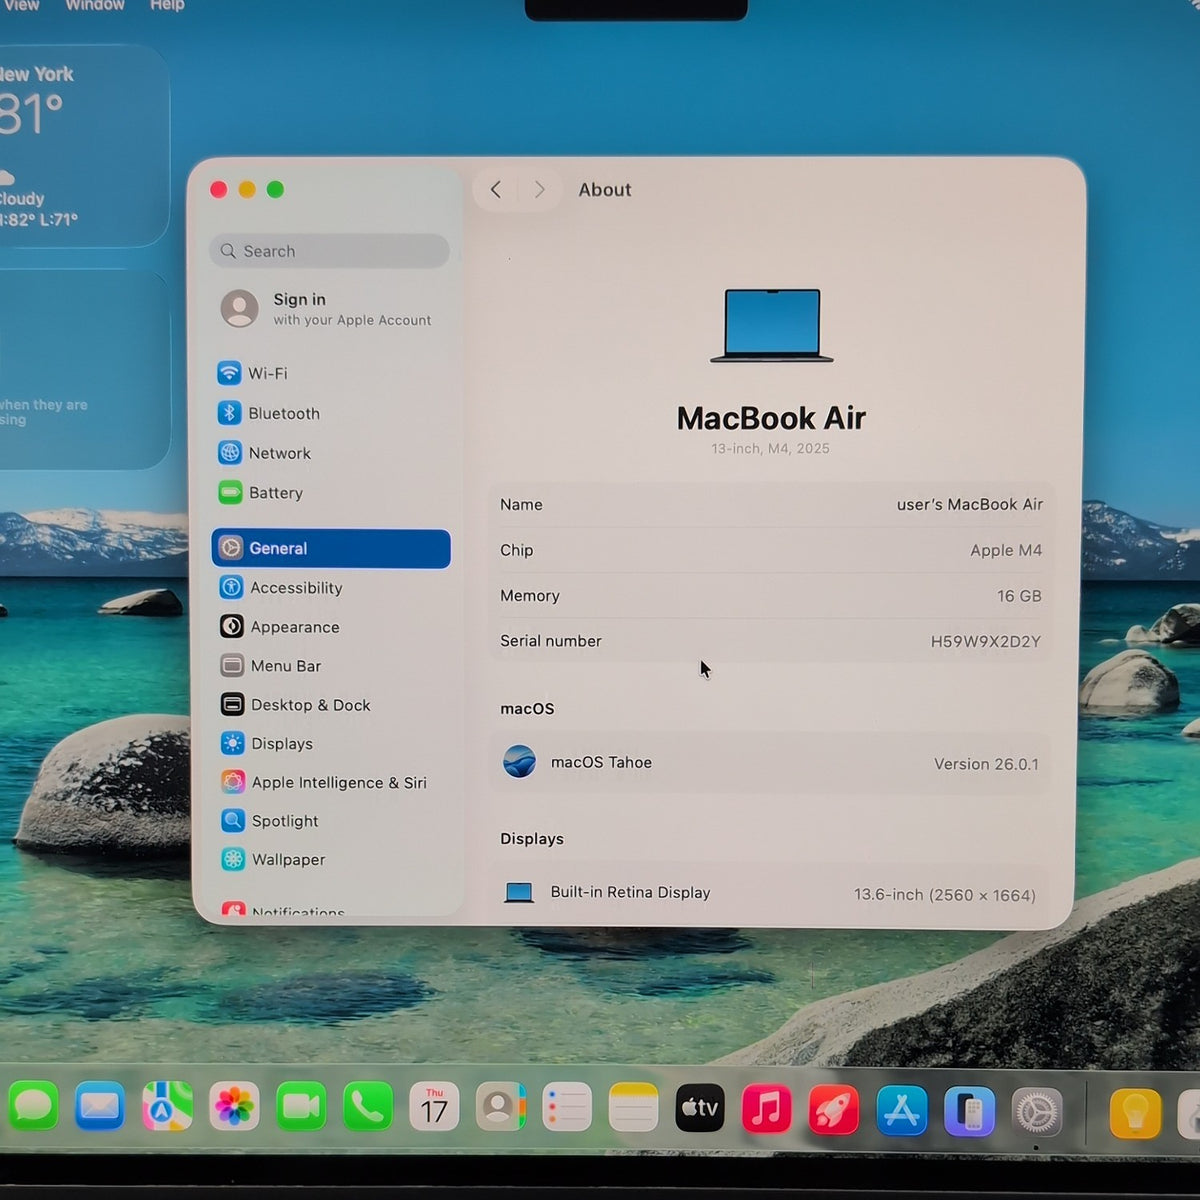Click the Search field in settings
The height and width of the screenshot is (1200, 1200).
point(330,251)
